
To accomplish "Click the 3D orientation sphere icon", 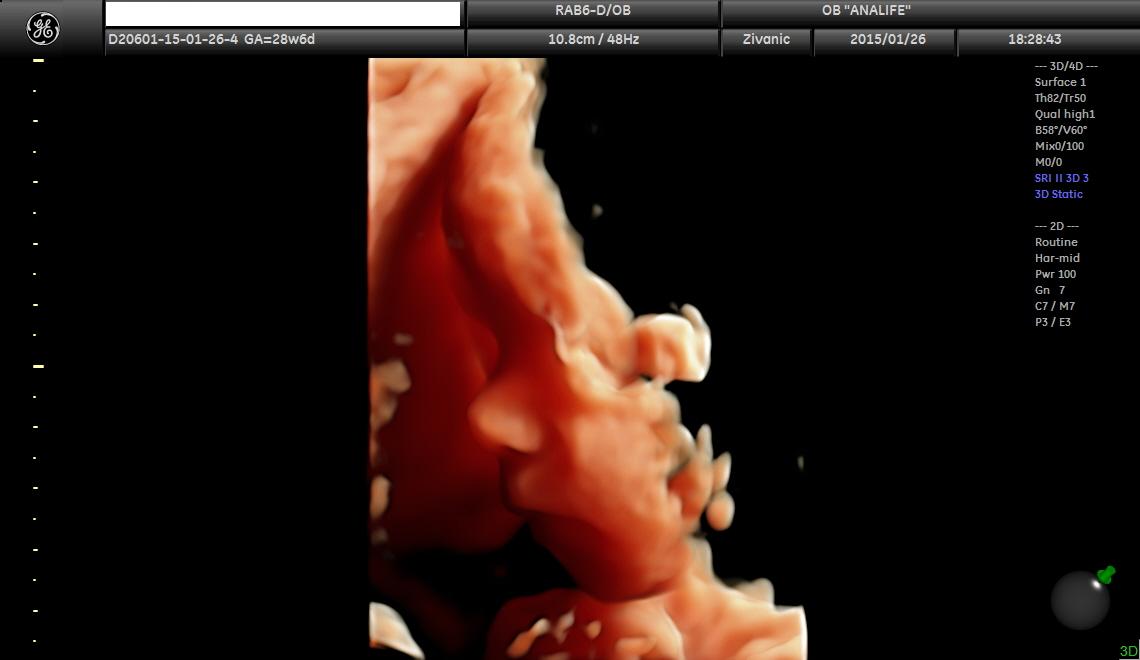I will (x=1080, y=600).
